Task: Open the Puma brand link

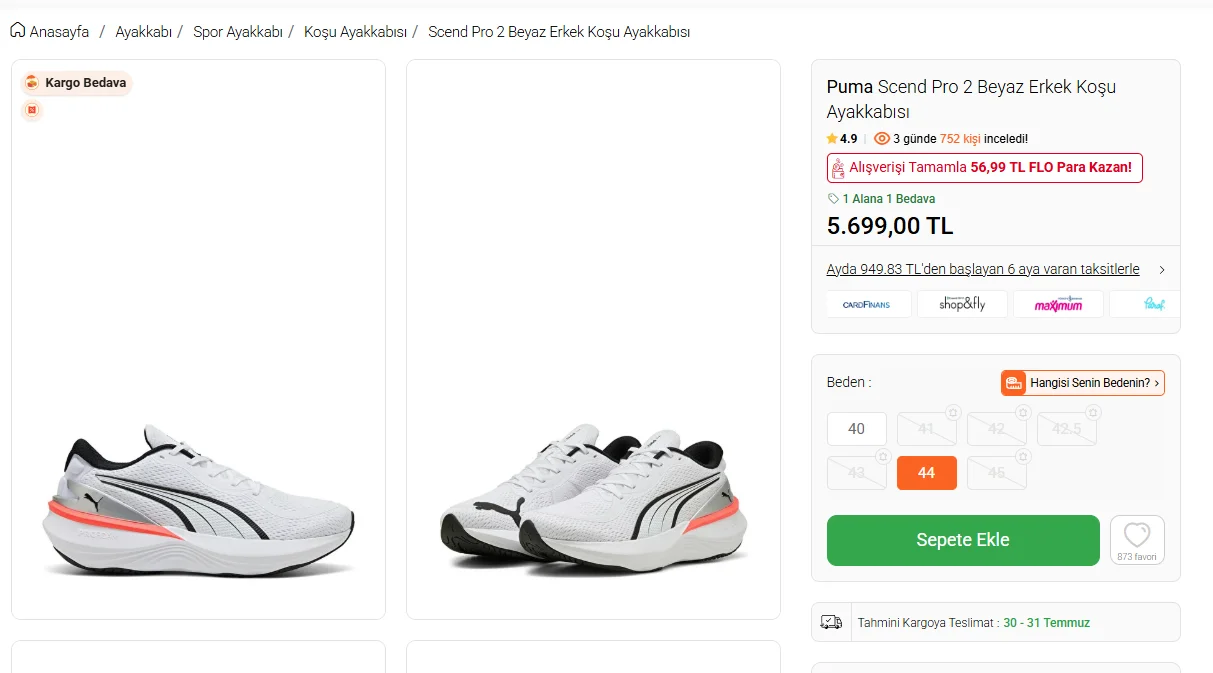Action: point(850,87)
